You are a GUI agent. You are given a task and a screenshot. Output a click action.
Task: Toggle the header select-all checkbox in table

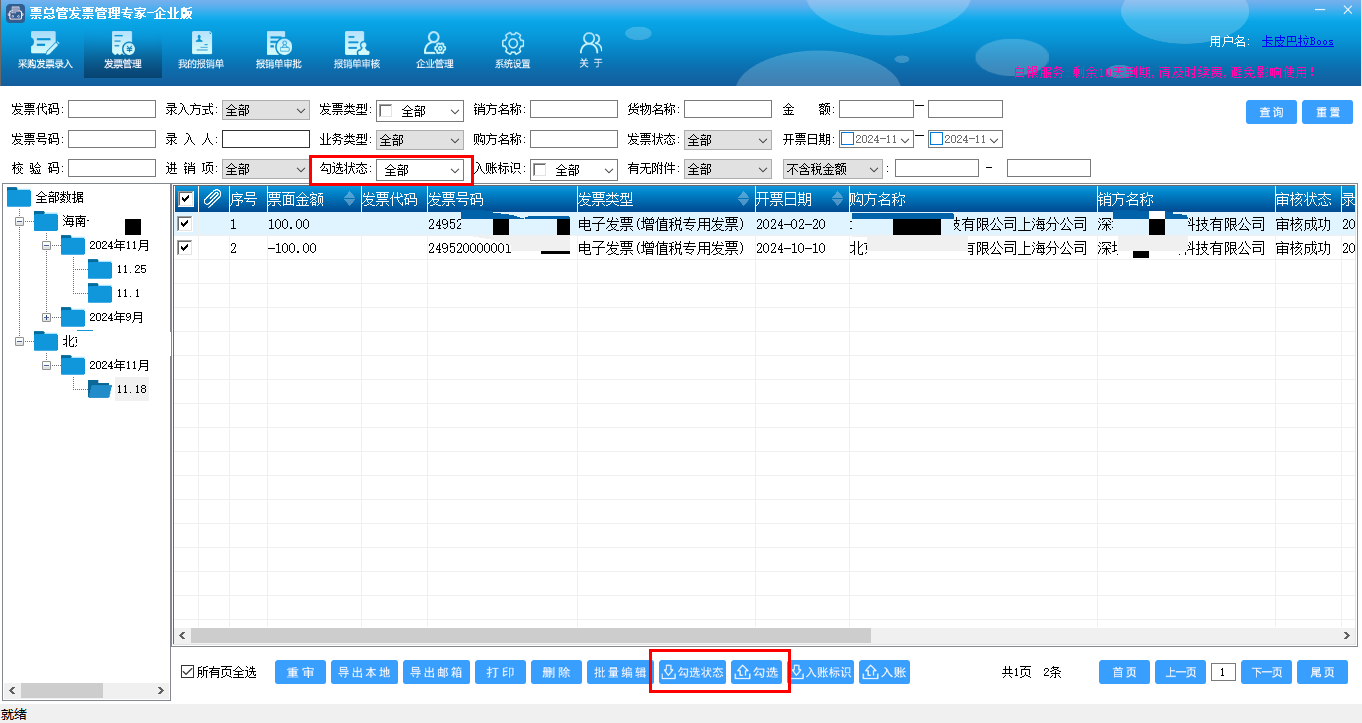185,199
